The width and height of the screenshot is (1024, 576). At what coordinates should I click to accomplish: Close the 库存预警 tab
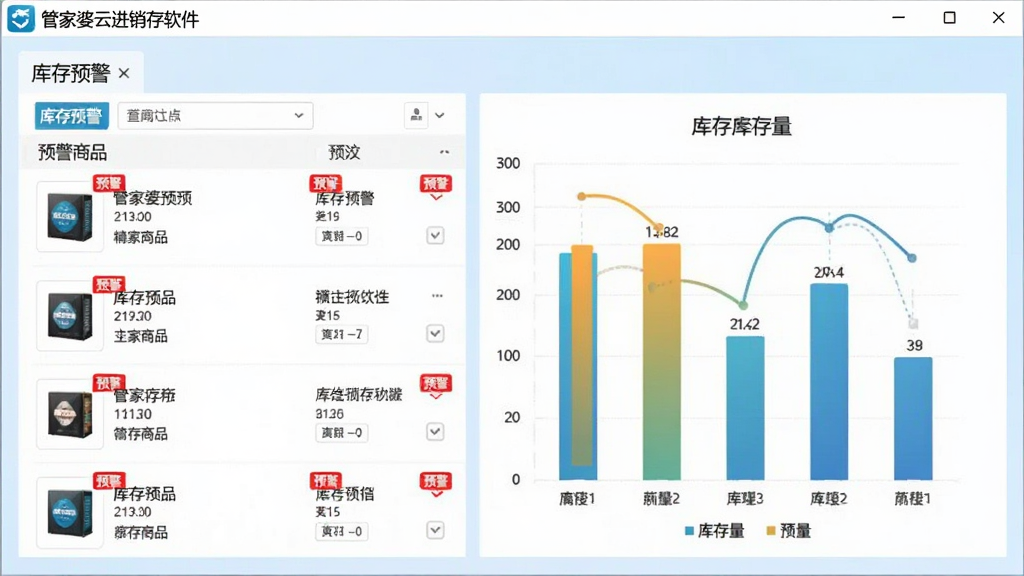[x=124, y=73]
